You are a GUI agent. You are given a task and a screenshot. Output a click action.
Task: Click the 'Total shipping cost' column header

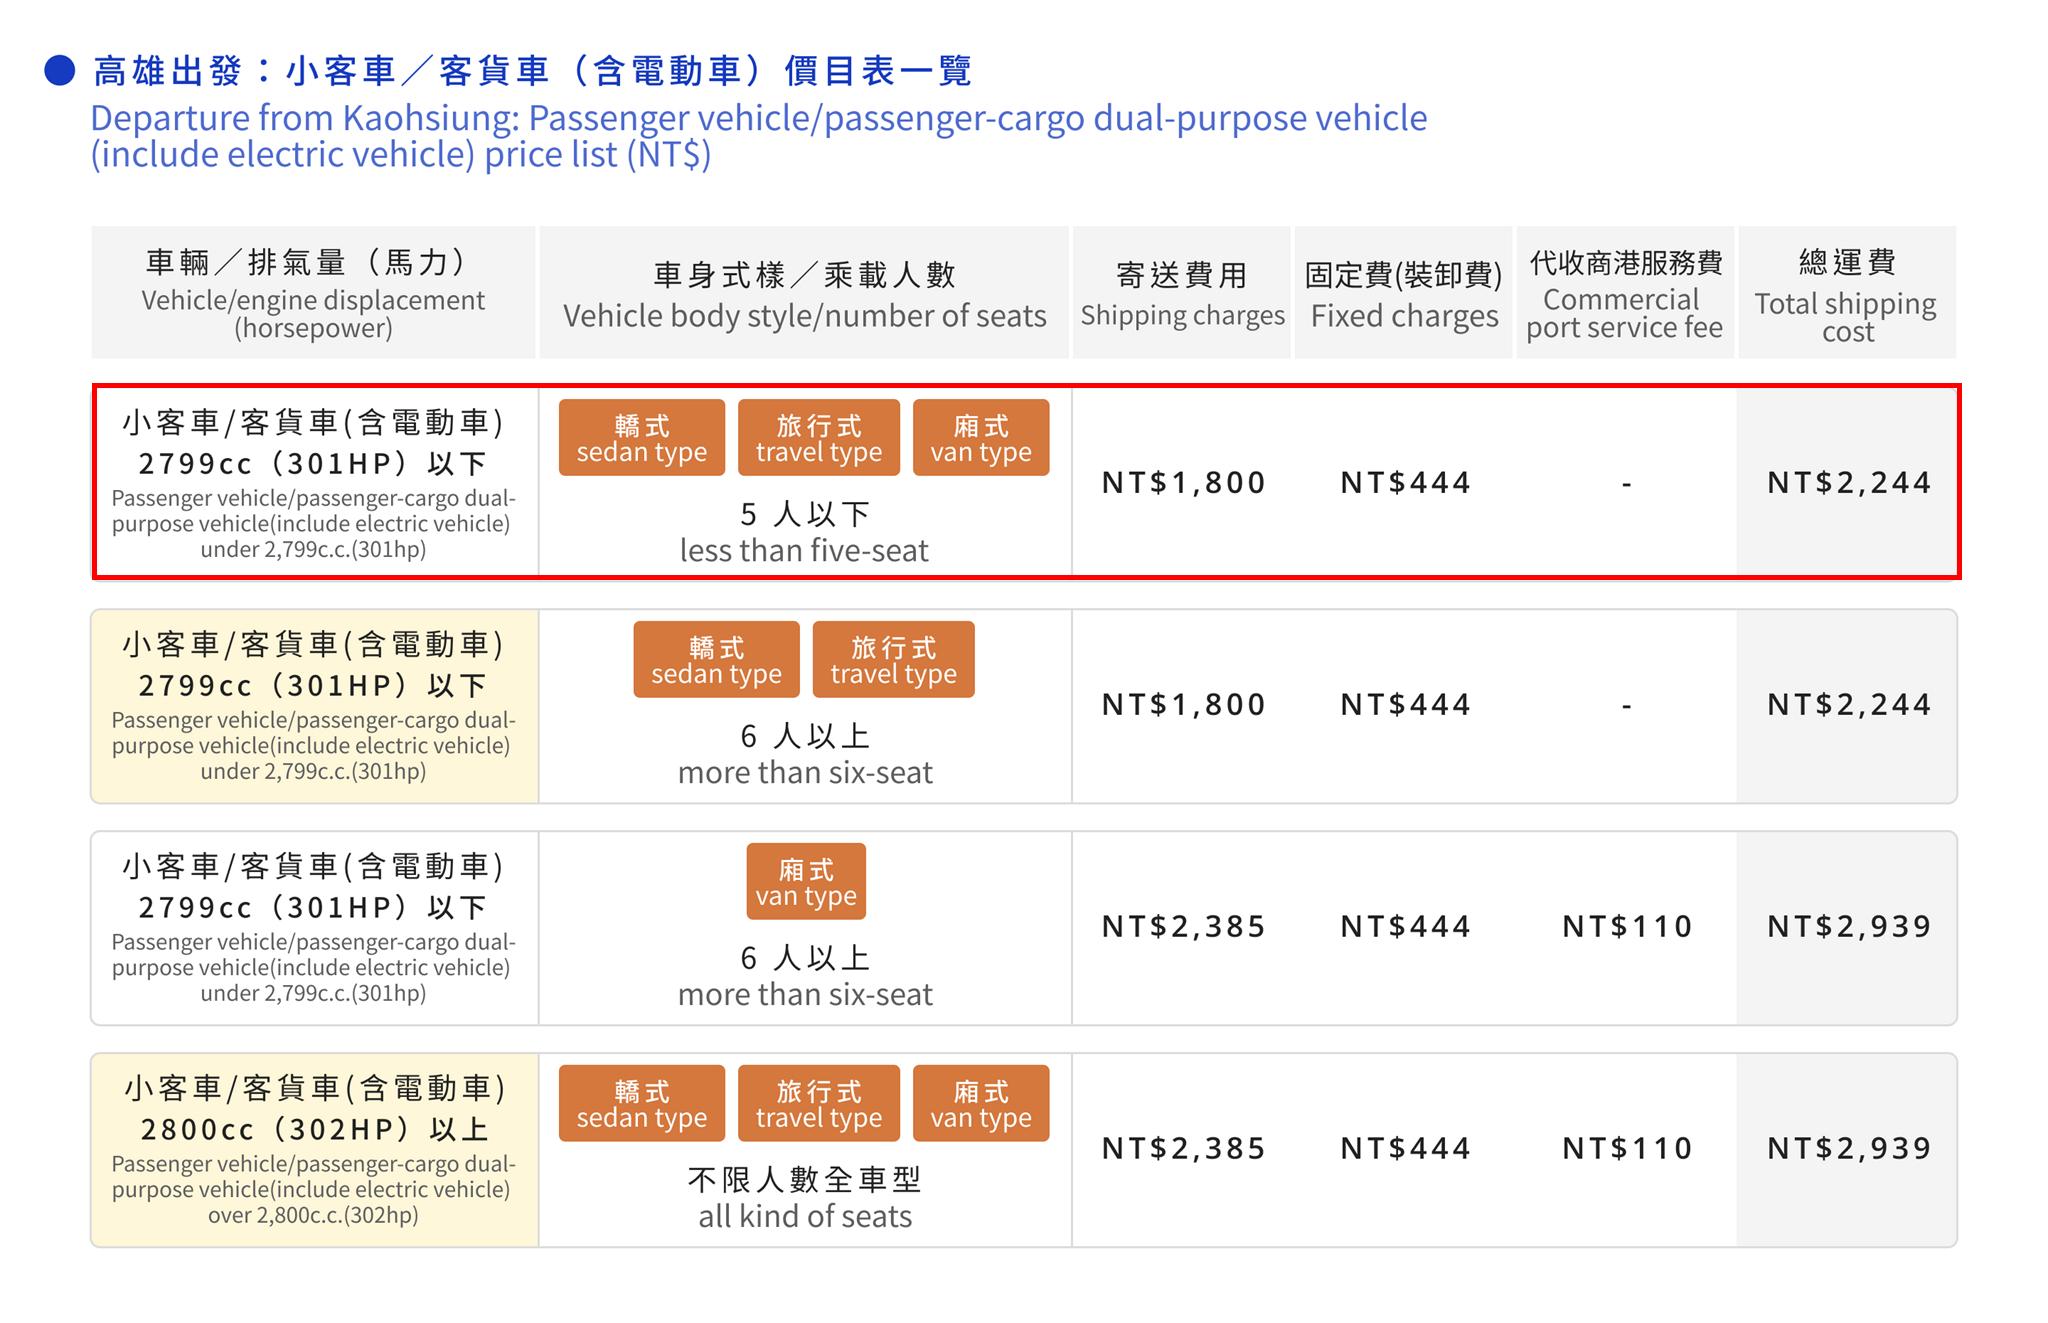(x=1847, y=293)
